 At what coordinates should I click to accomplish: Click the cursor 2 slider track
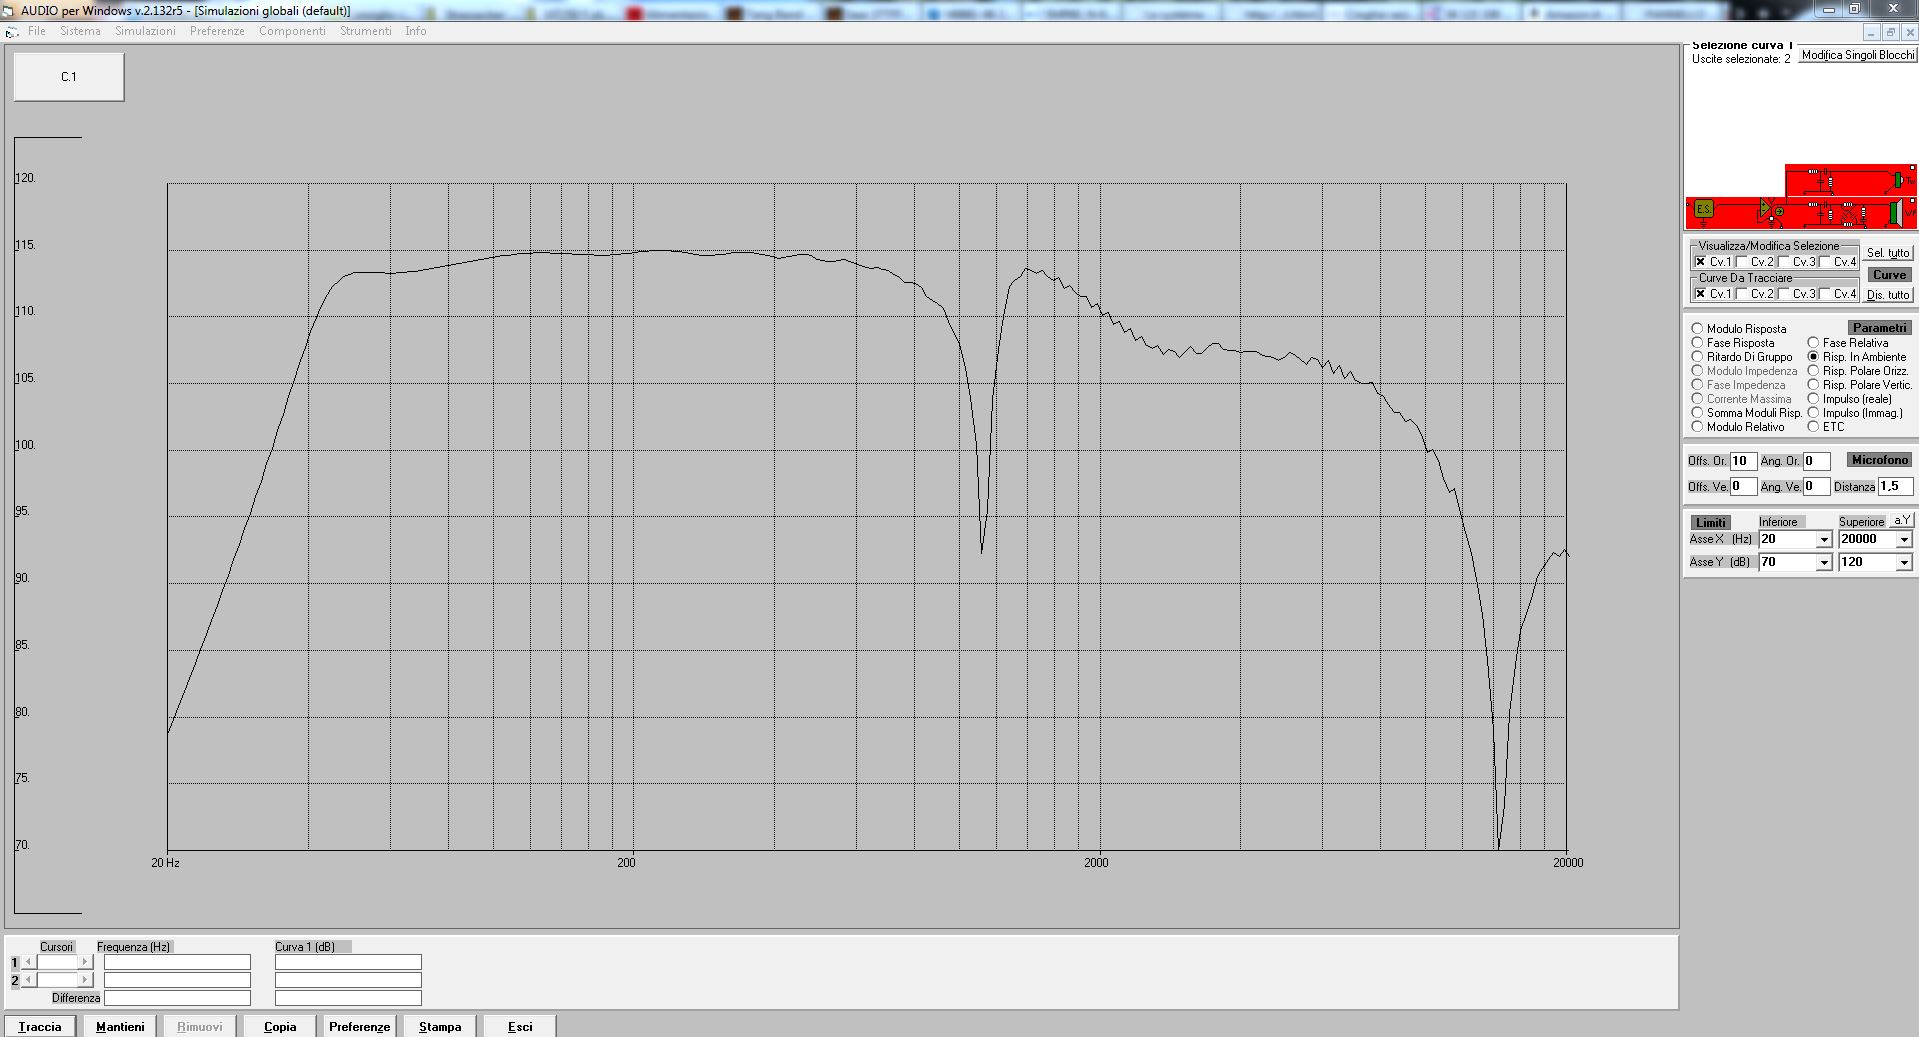[x=57, y=980]
